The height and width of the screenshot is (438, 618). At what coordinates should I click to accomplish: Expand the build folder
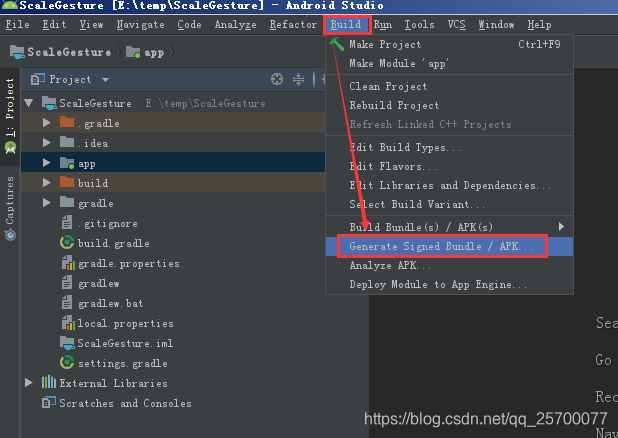(47, 183)
